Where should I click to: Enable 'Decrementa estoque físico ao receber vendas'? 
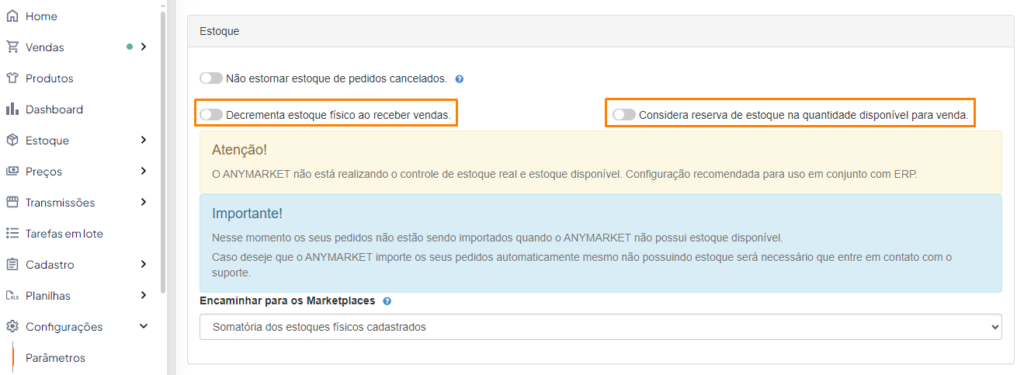(x=211, y=114)
